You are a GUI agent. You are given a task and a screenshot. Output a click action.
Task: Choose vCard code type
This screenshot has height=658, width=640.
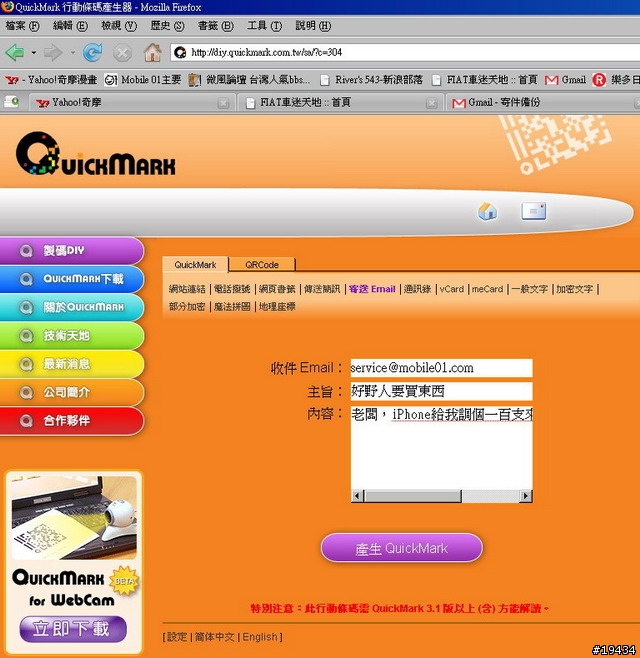click(452, 289)
